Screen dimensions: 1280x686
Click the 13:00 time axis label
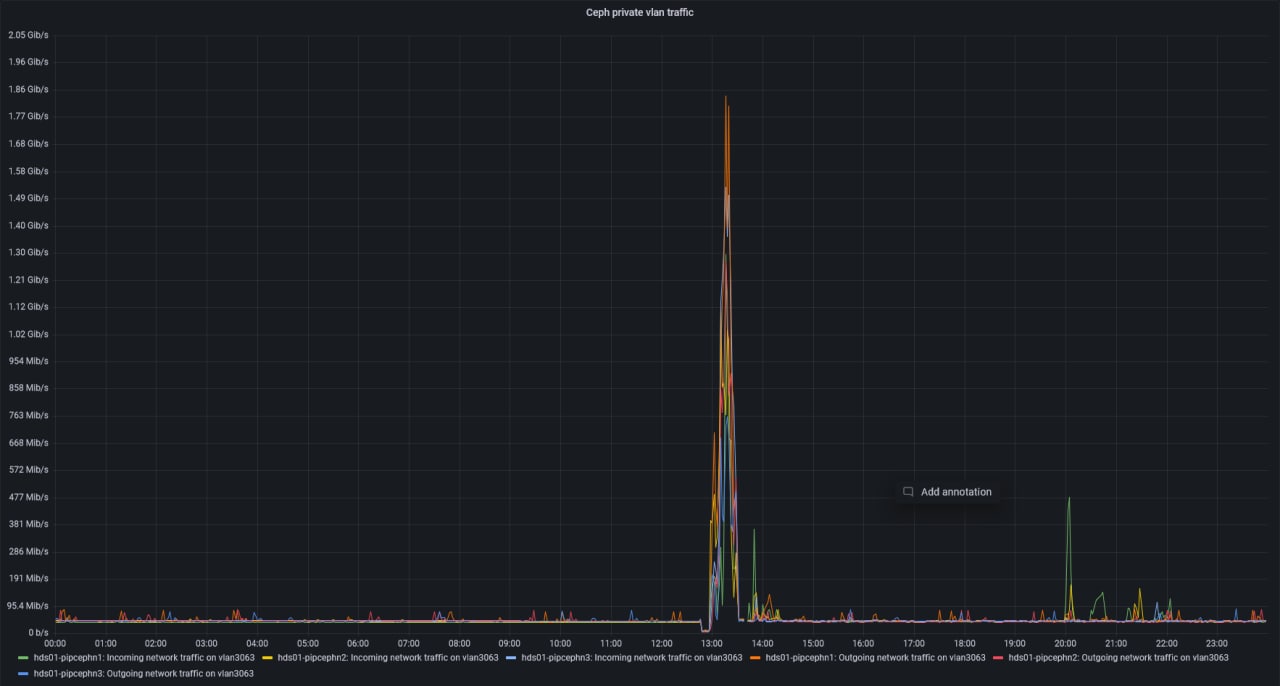pyautogui.click(x=712, y=643)
